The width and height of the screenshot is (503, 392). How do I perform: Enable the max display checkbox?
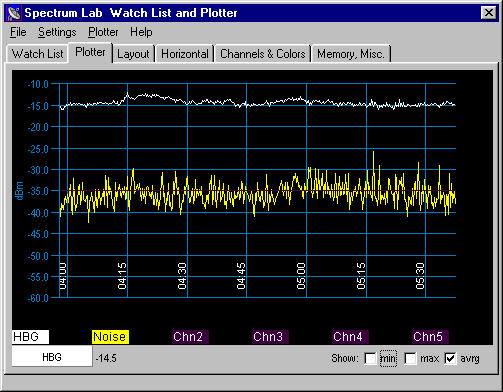pyautogui.click(x=410, y=359)
